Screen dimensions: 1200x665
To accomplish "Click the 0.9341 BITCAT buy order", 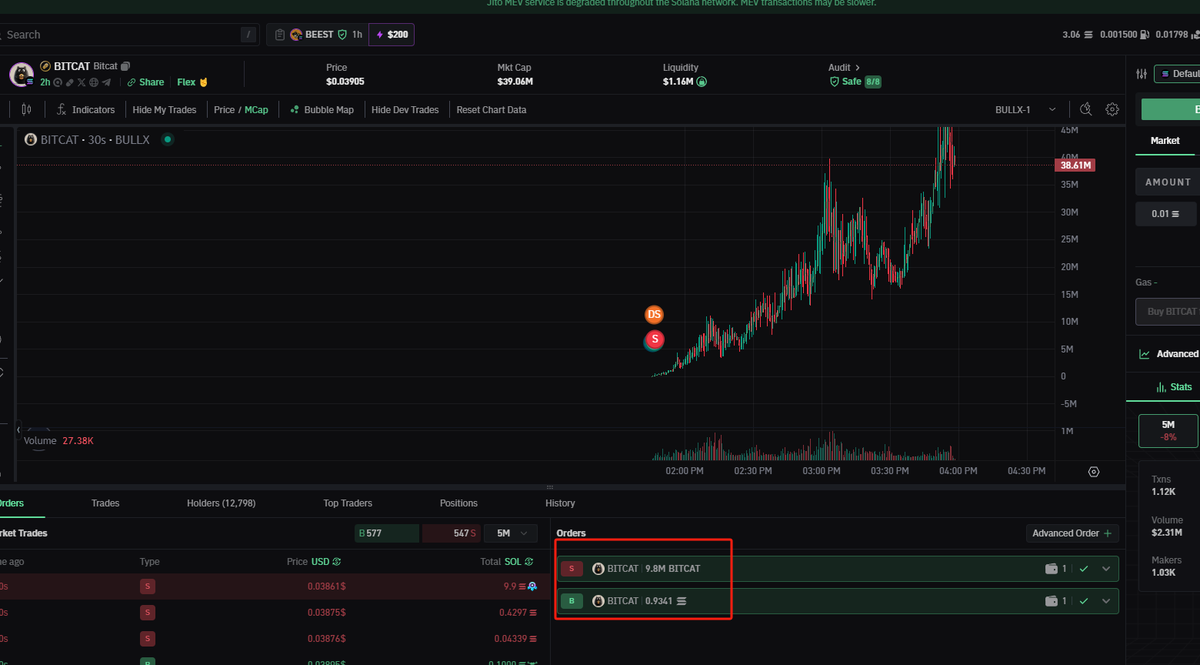I will [x=838, y=601].
